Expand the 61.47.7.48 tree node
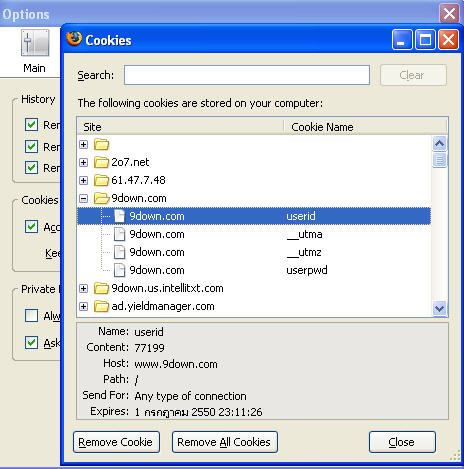 point(84,181)
